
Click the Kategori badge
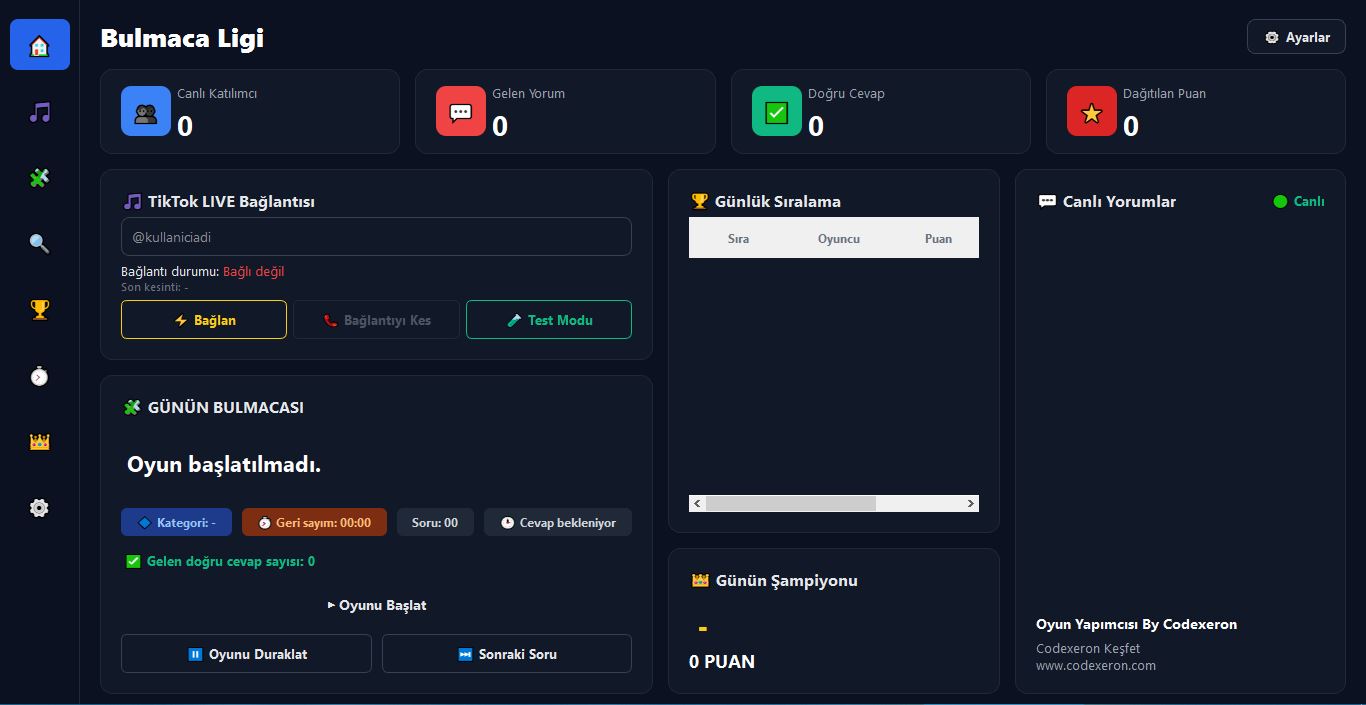tap(176, 522)
